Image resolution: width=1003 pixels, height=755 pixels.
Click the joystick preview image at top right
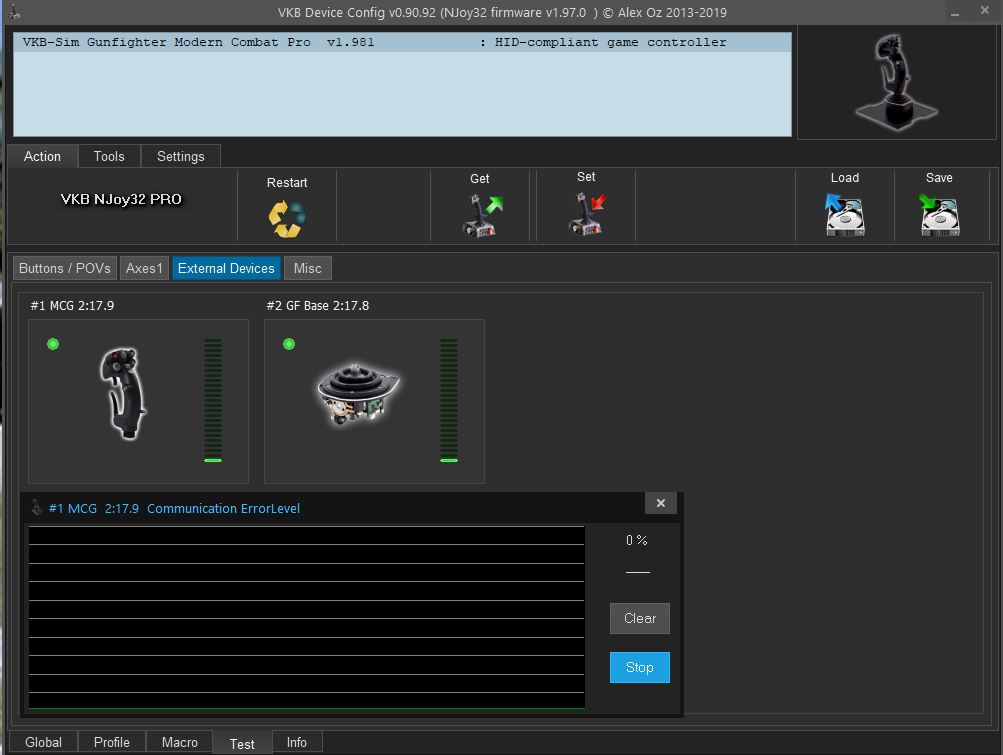[895, 82]
